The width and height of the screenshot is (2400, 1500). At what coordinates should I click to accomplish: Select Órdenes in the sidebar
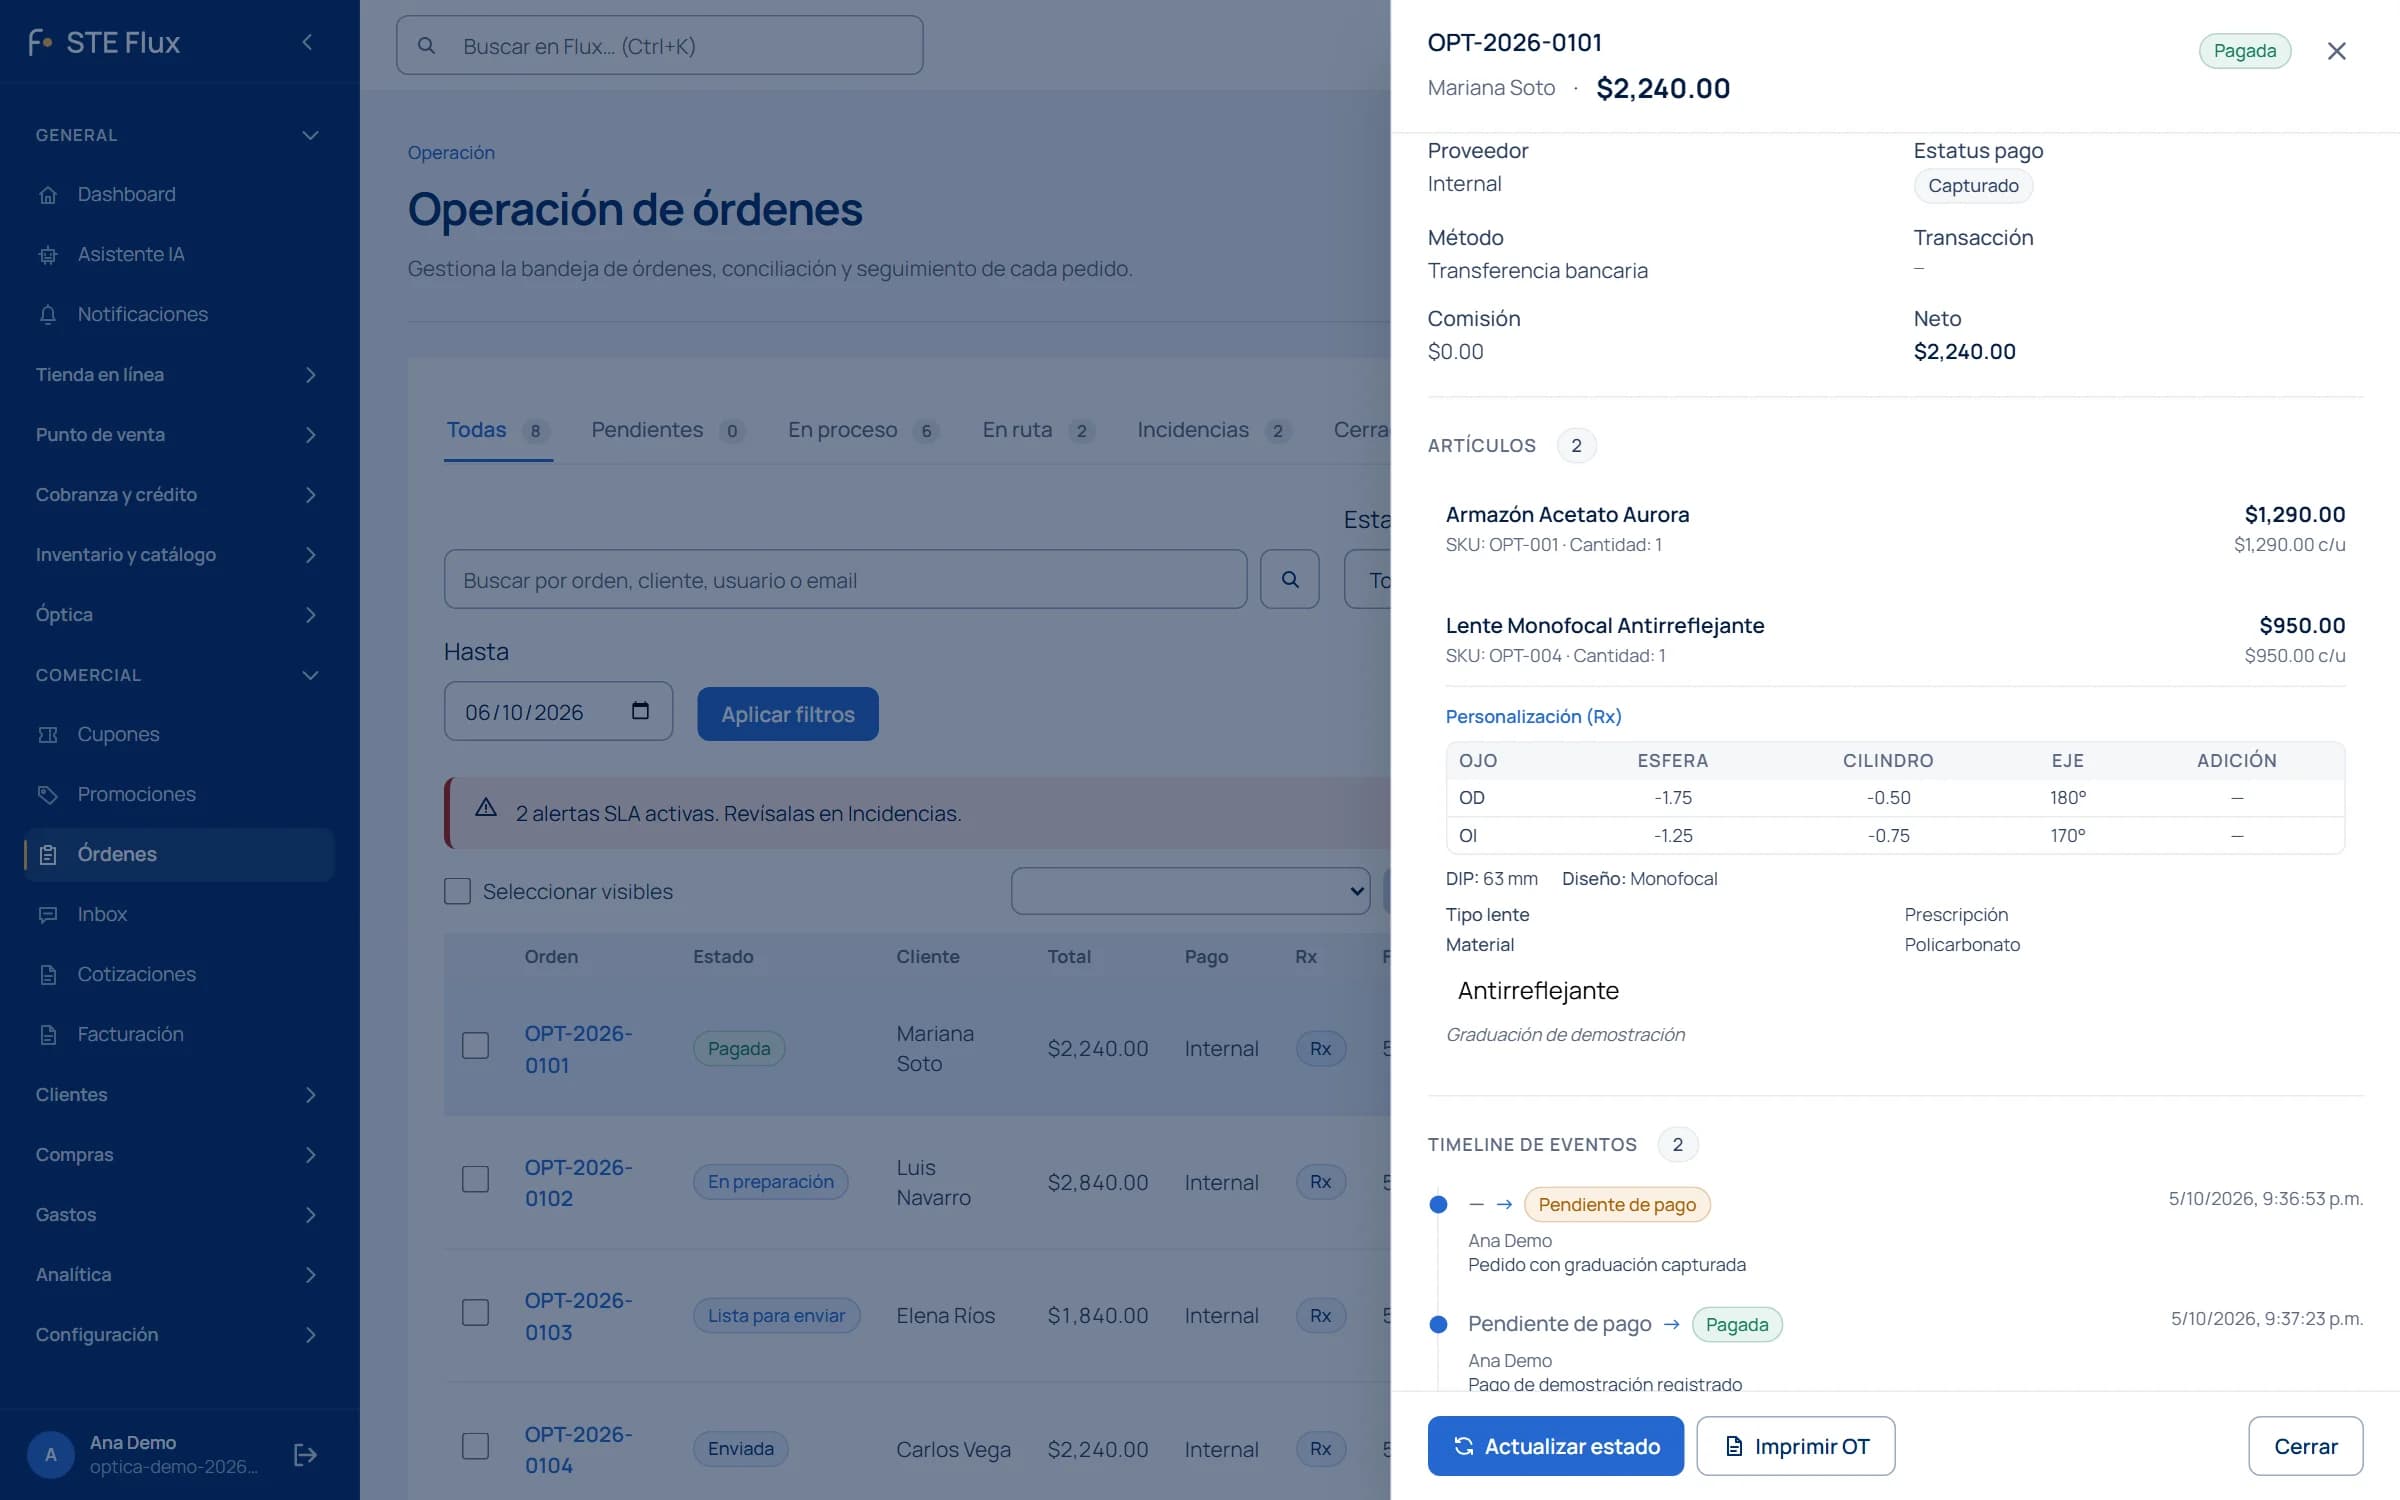coord(180,854)
